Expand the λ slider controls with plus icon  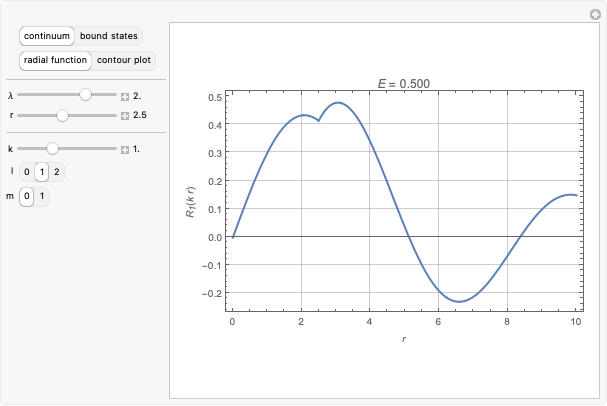coord(125,97)
